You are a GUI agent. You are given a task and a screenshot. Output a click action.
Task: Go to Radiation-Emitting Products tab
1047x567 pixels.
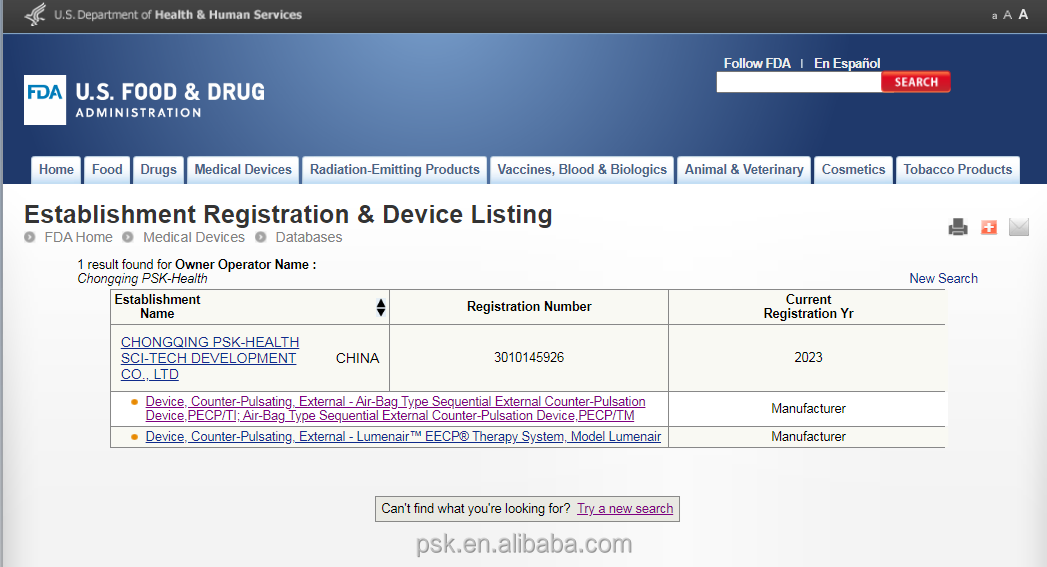[x=394, y=170]
